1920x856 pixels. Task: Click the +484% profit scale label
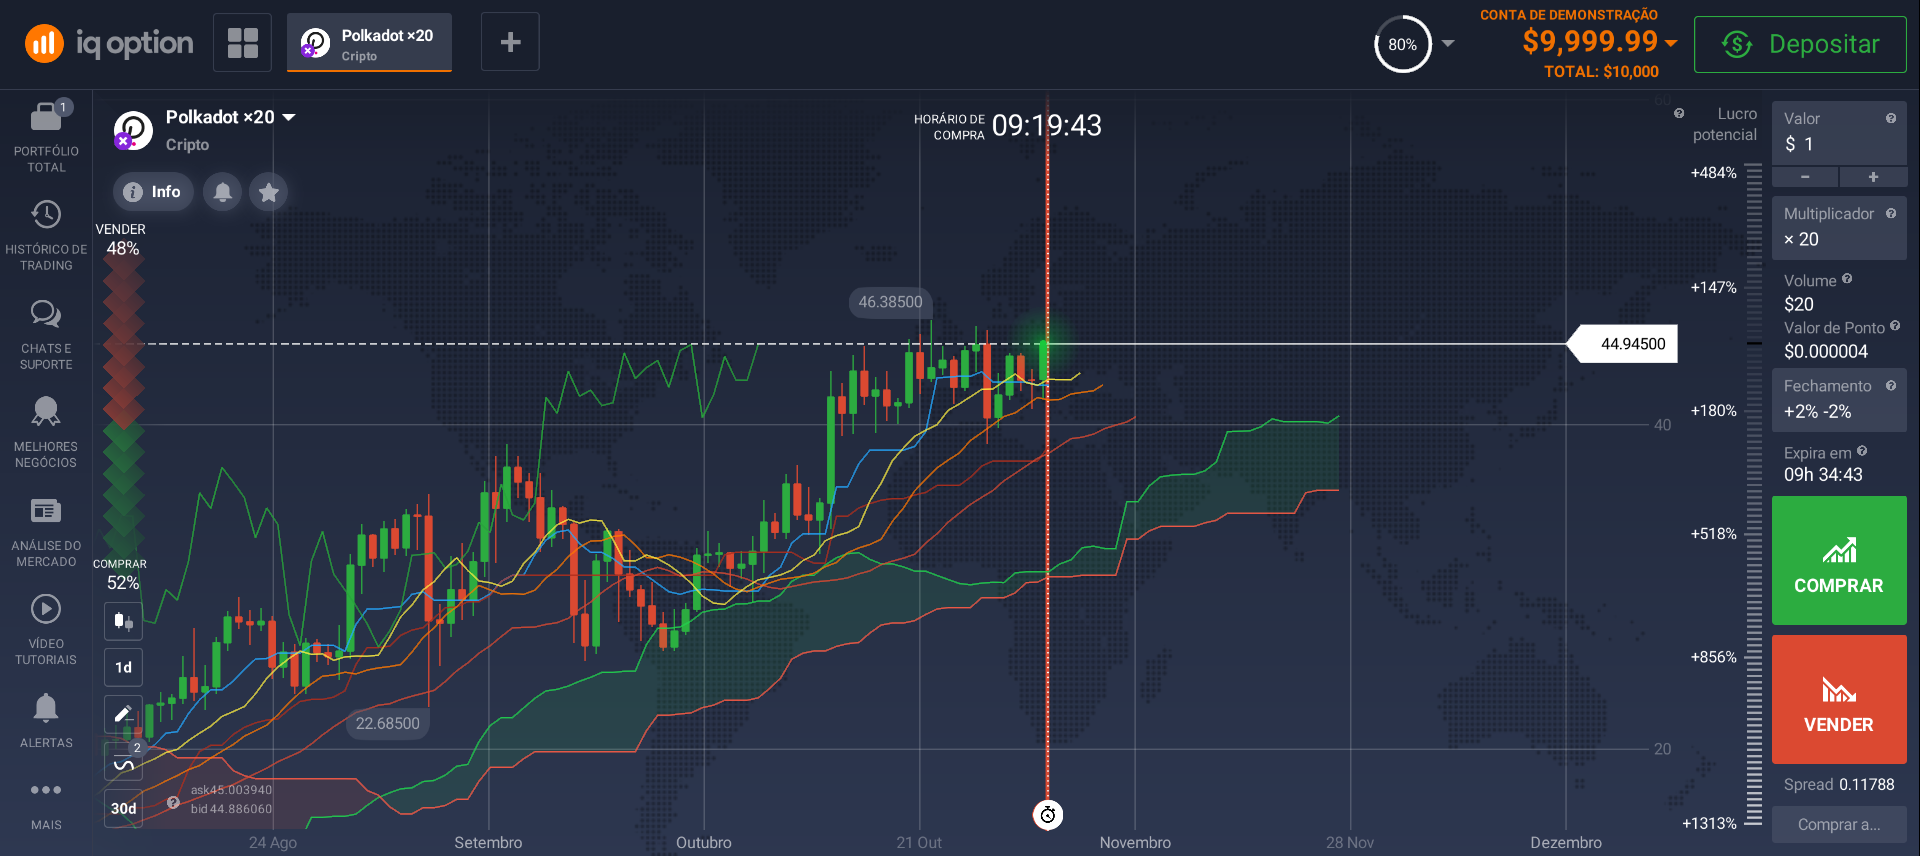pos(1714,173)
